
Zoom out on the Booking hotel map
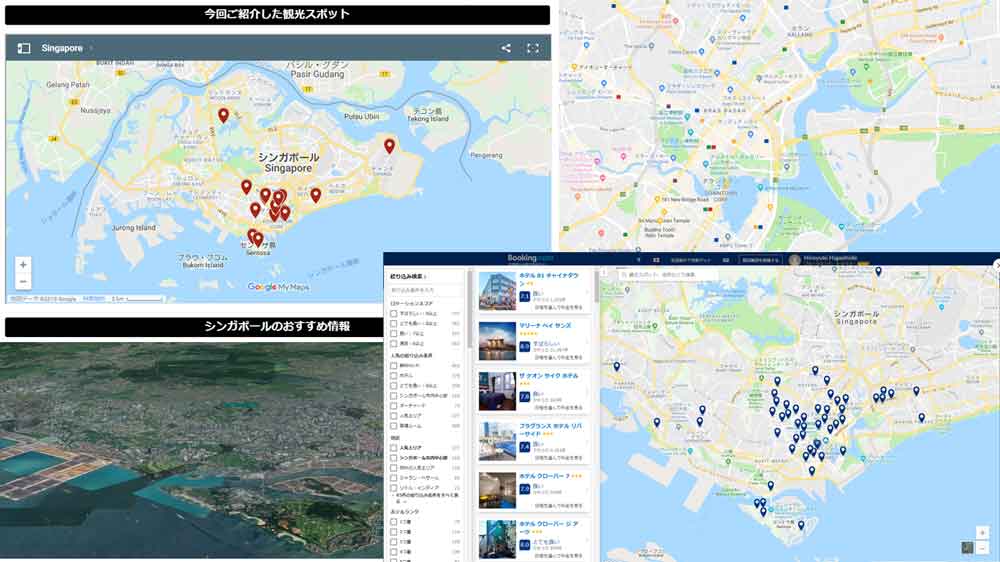tap(982, 548)
